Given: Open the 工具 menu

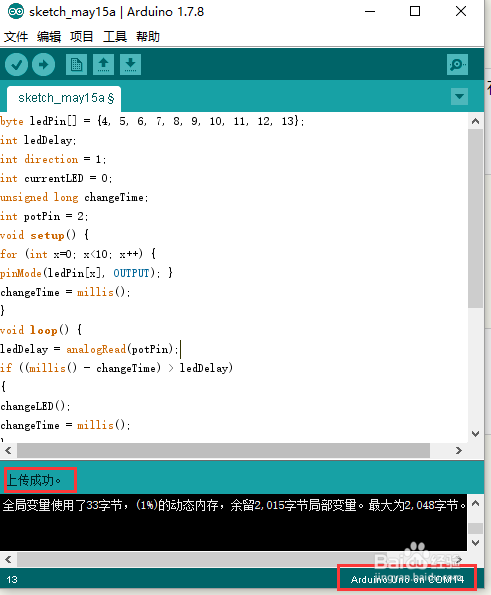Looking at the screenshot, I should tap(115, 37).
